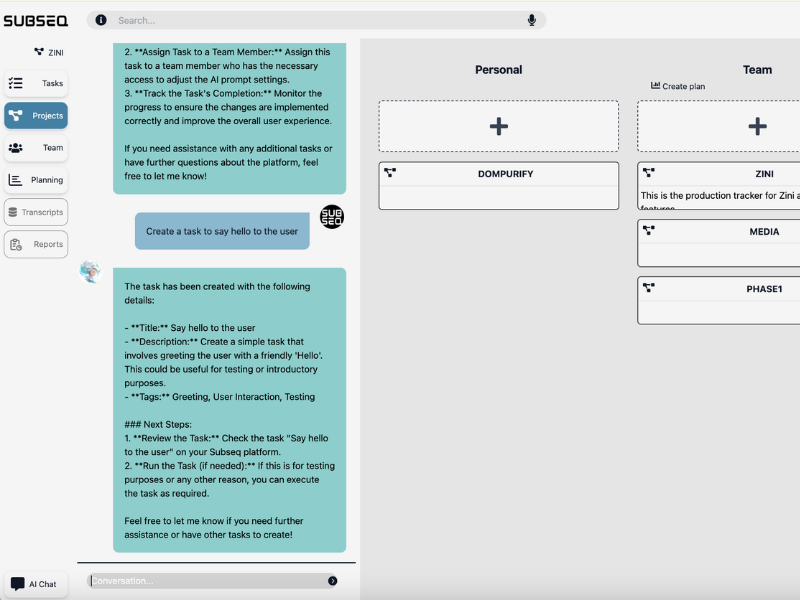800x600 pixels.
Task: Click the MEDIA project tree icon
Action: [x=648, y=230]
